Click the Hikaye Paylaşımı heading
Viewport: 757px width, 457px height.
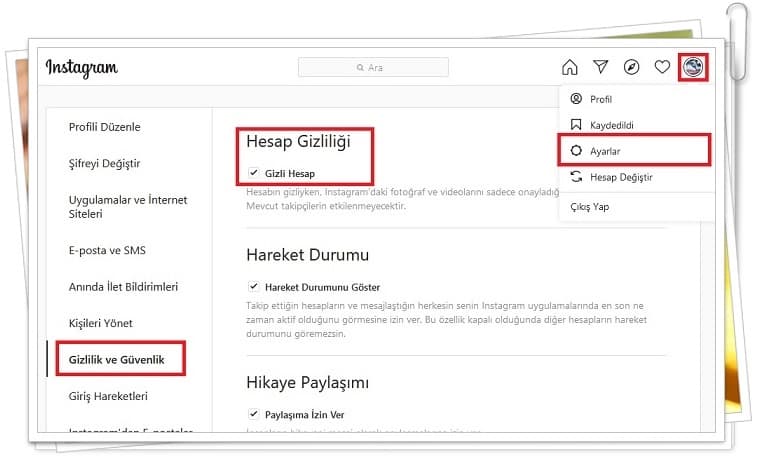click(x=308, y=383)
